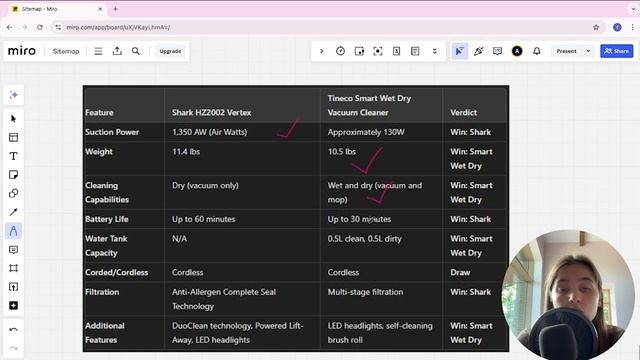
Task: Open the main hamburger menu
Action: click(x=98, y=51)
